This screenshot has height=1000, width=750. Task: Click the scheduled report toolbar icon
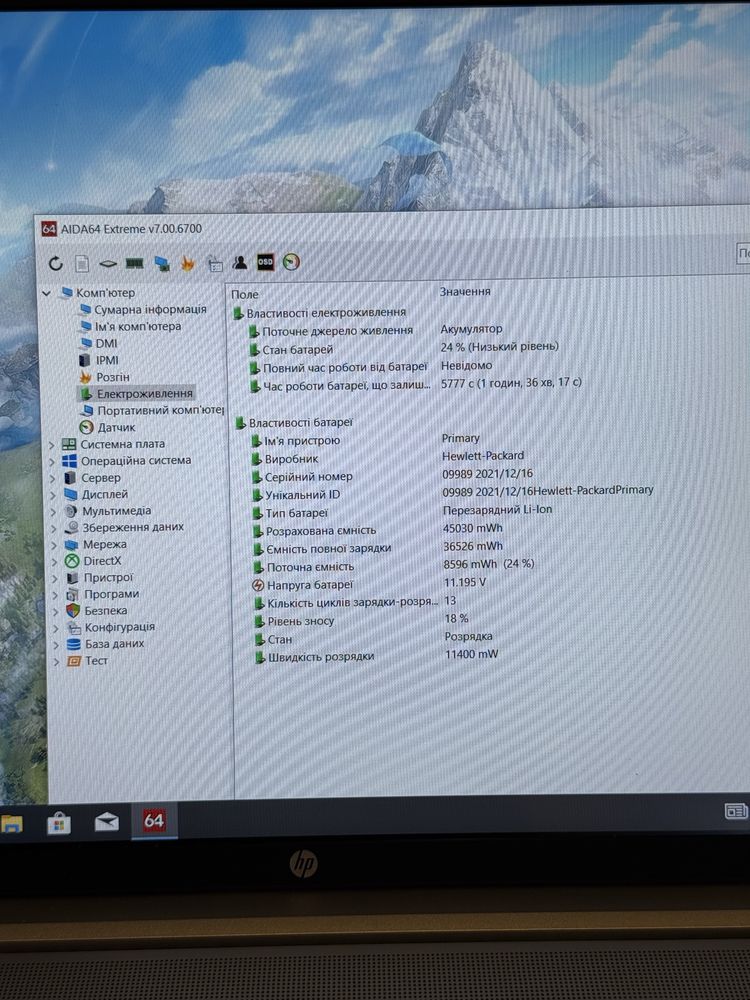tap(215, 263)
